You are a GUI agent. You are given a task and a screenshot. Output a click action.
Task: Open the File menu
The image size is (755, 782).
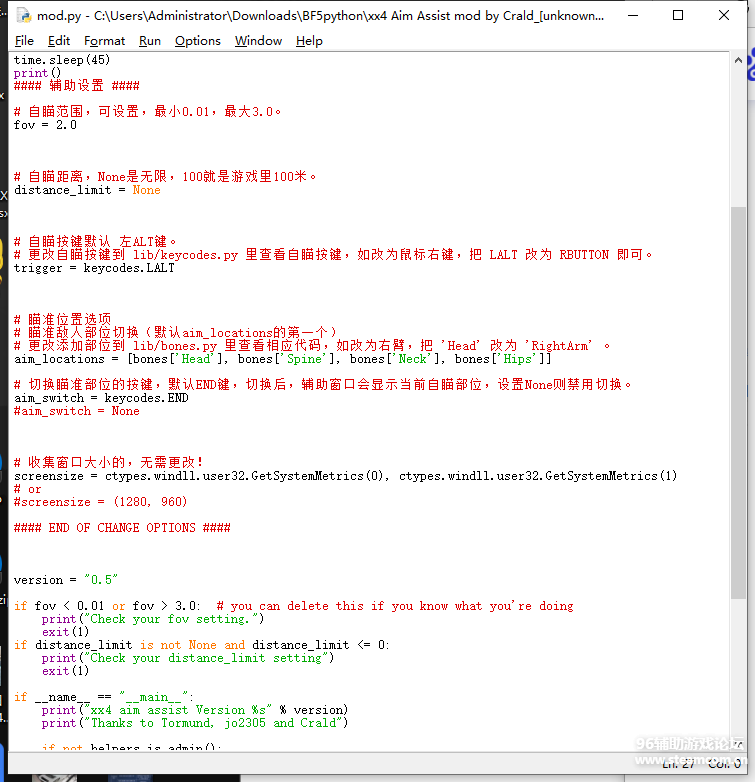point(25,41)
